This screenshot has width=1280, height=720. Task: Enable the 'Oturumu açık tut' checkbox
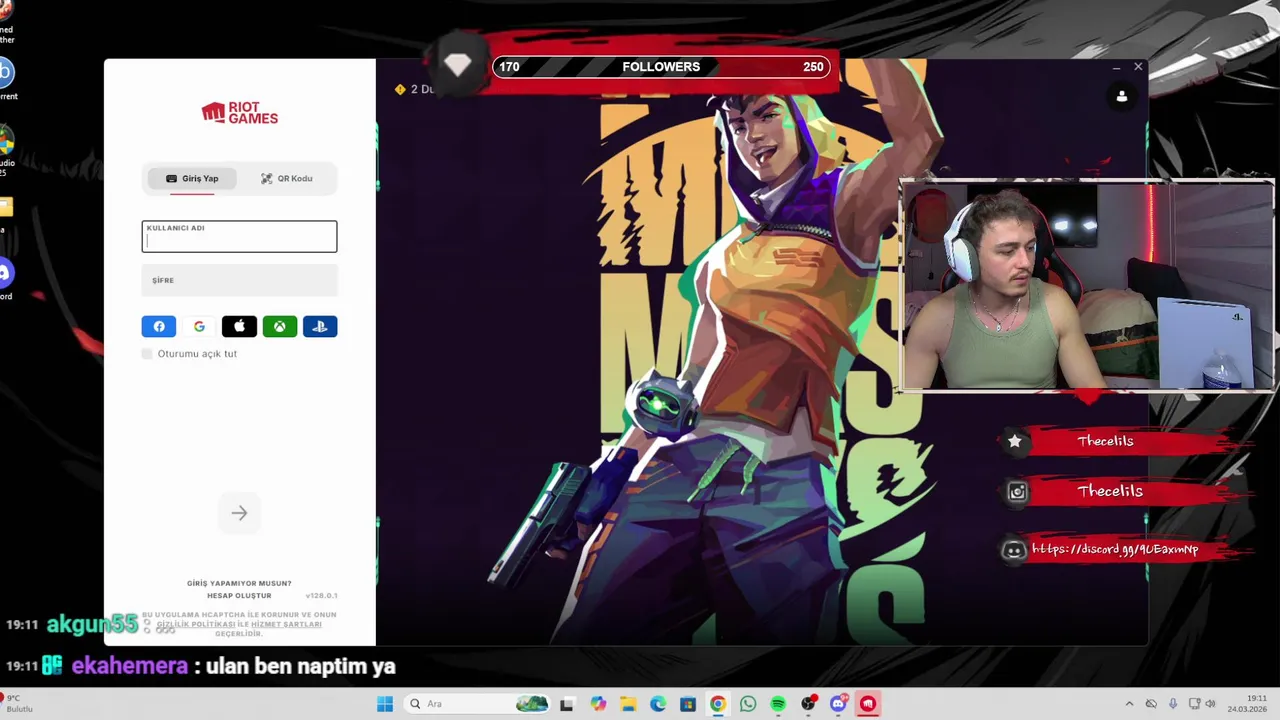click(x=147, y=354)
